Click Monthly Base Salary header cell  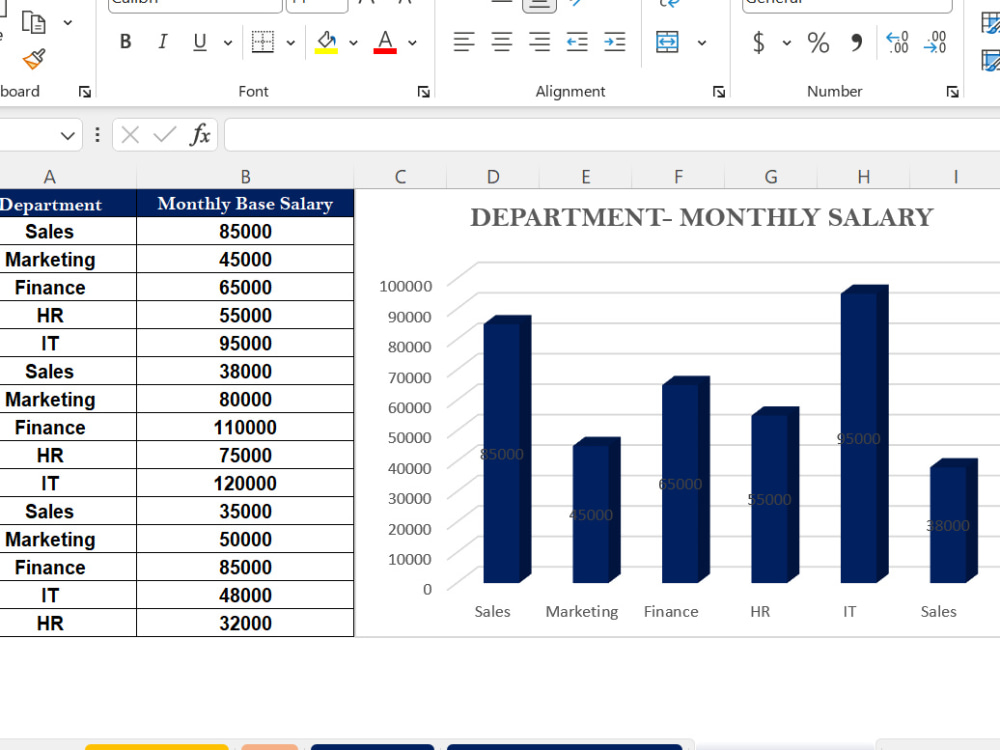tap(246, 203)
